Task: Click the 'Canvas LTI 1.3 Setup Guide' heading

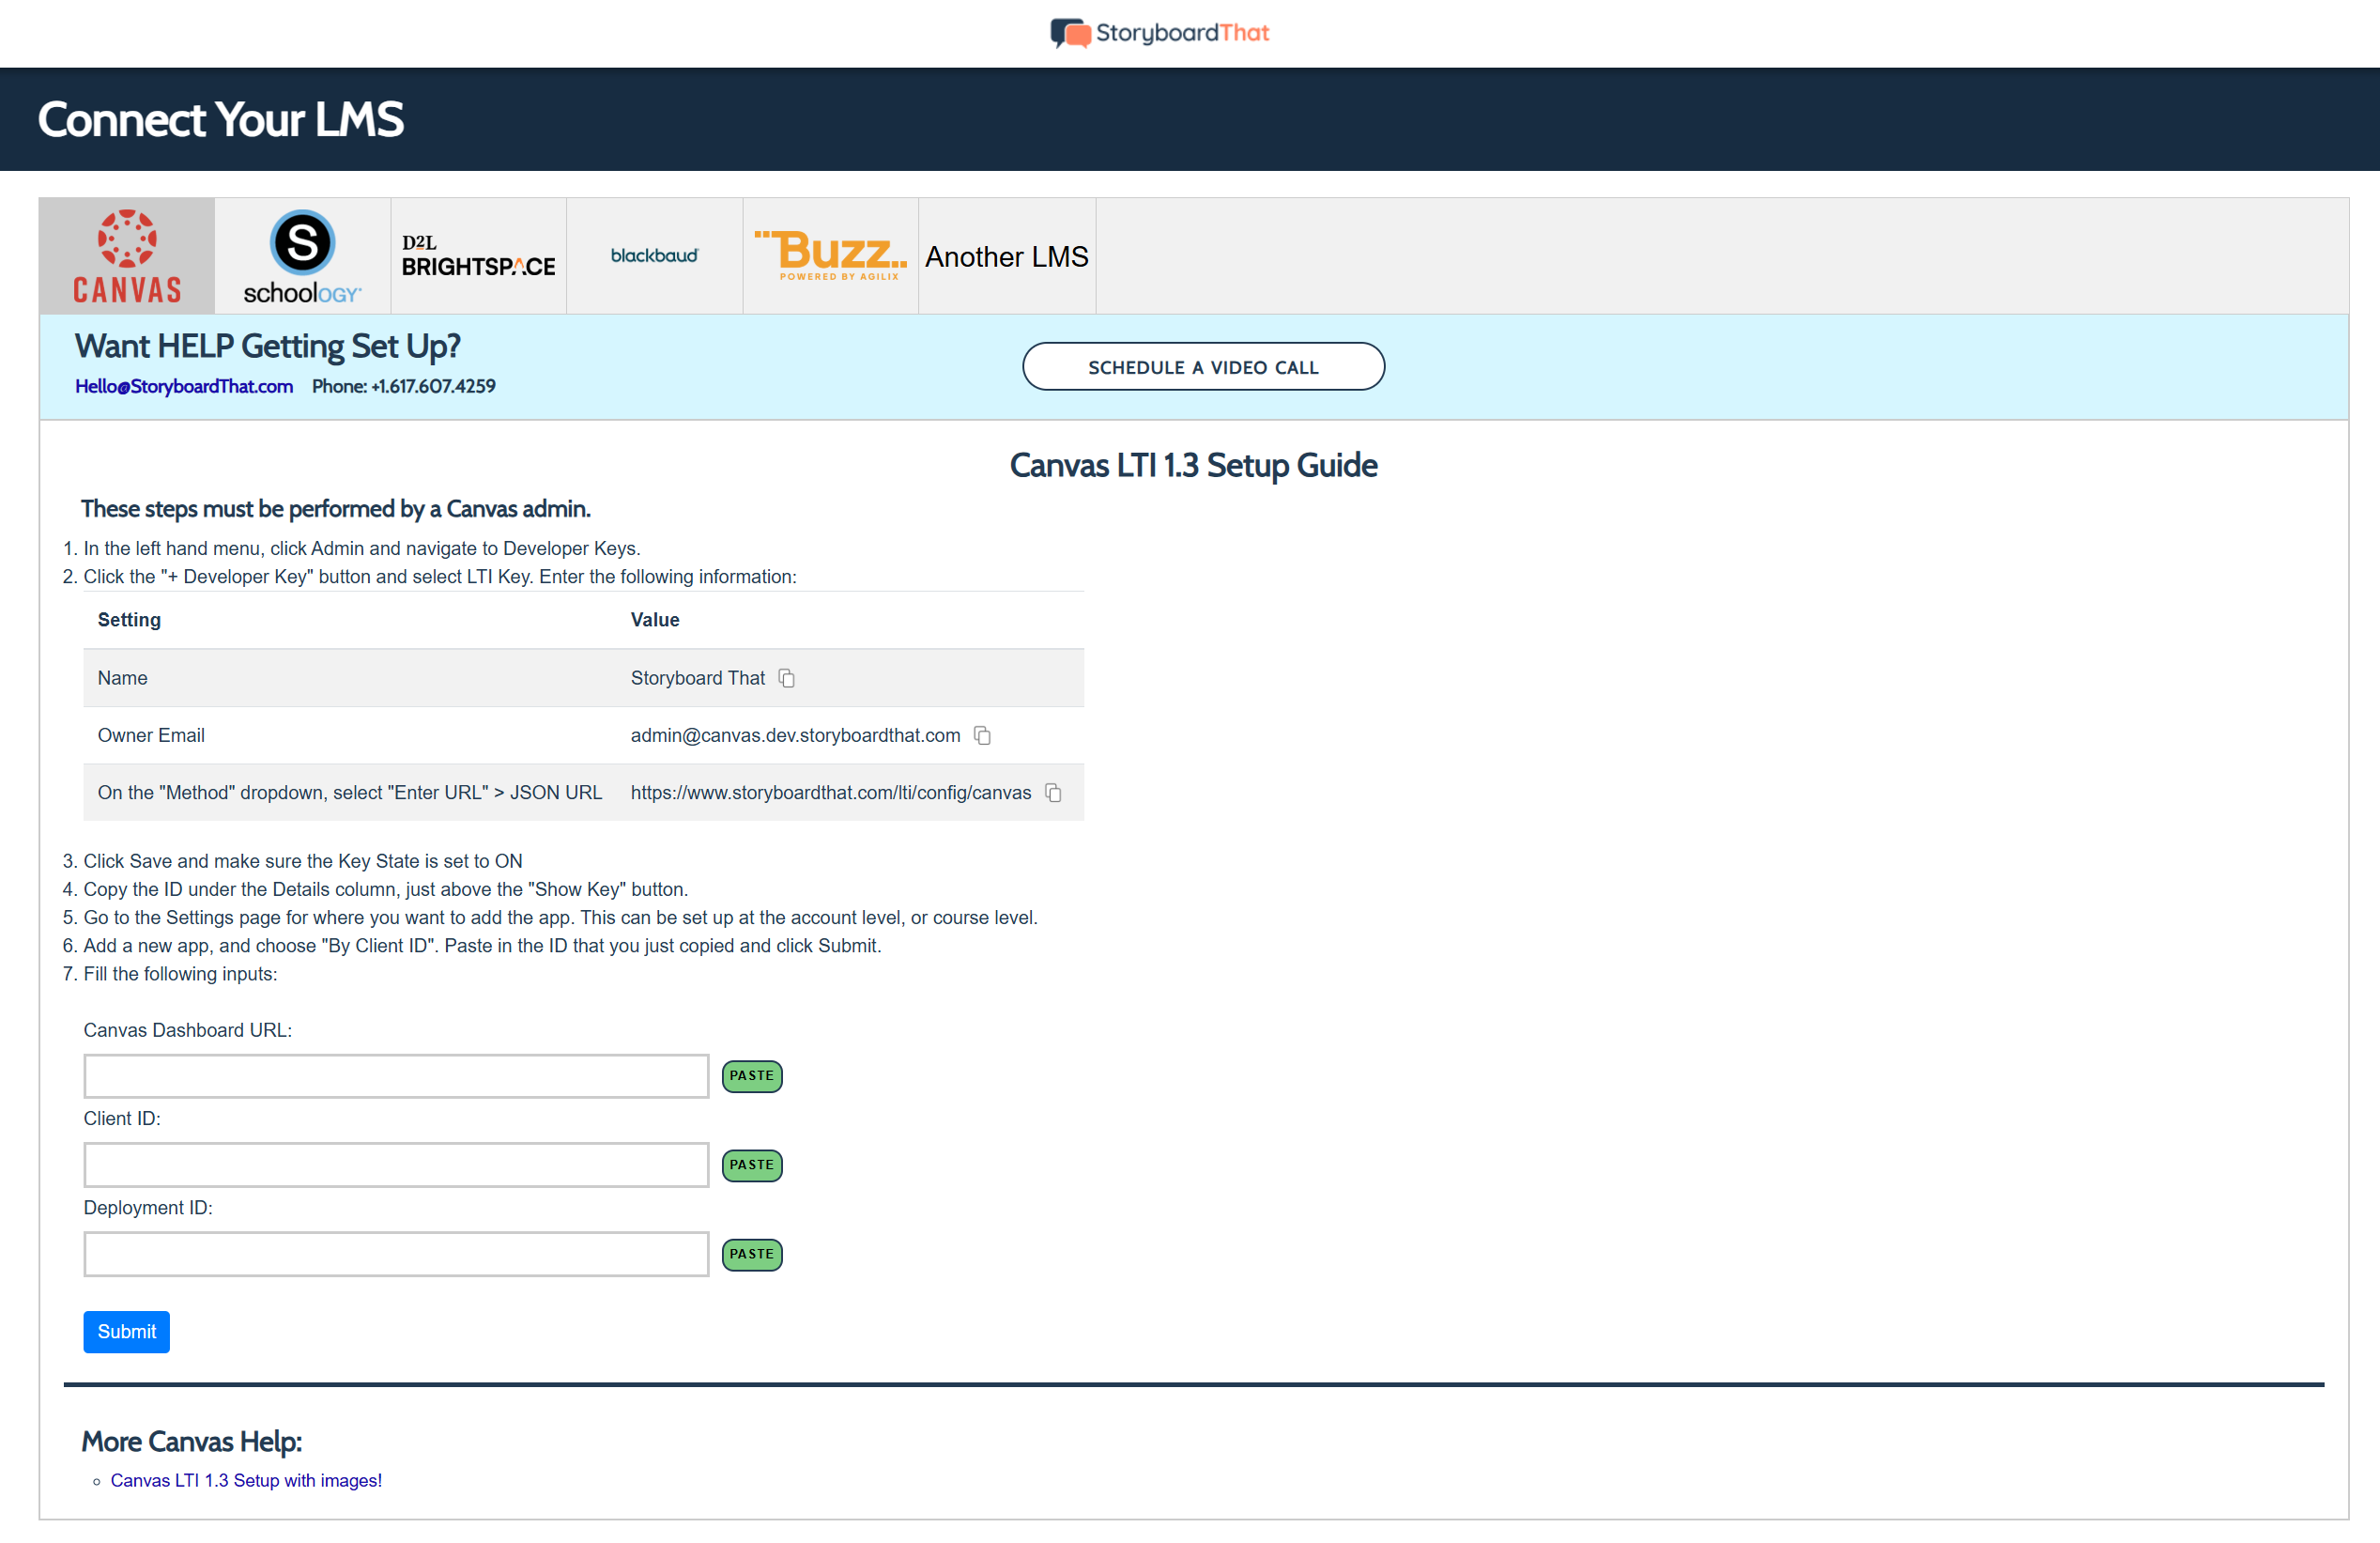Action: (x=1193, y=465)
